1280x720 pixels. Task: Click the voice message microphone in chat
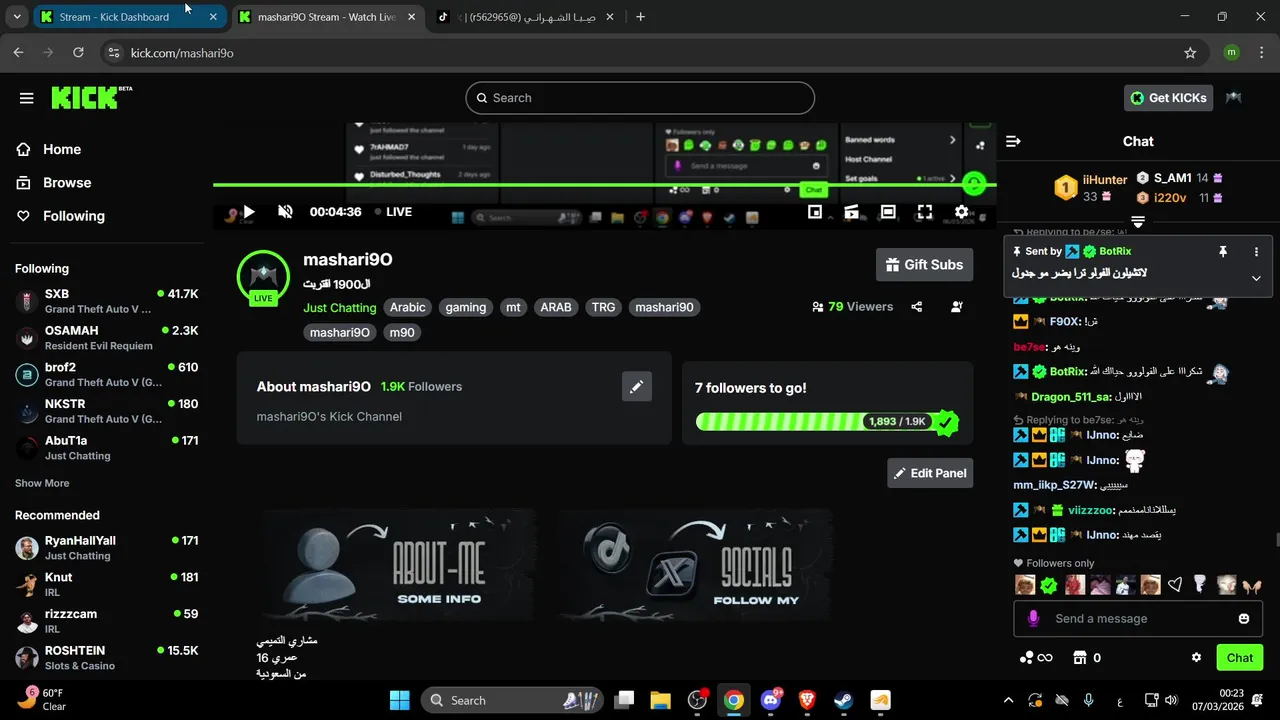pyautogui.click(x=1034, y=619)
